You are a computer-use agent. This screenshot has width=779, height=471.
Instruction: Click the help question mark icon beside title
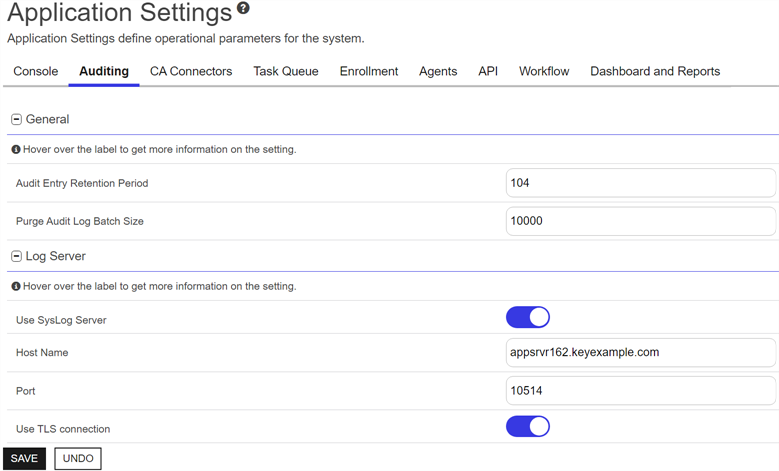point(243,9)
